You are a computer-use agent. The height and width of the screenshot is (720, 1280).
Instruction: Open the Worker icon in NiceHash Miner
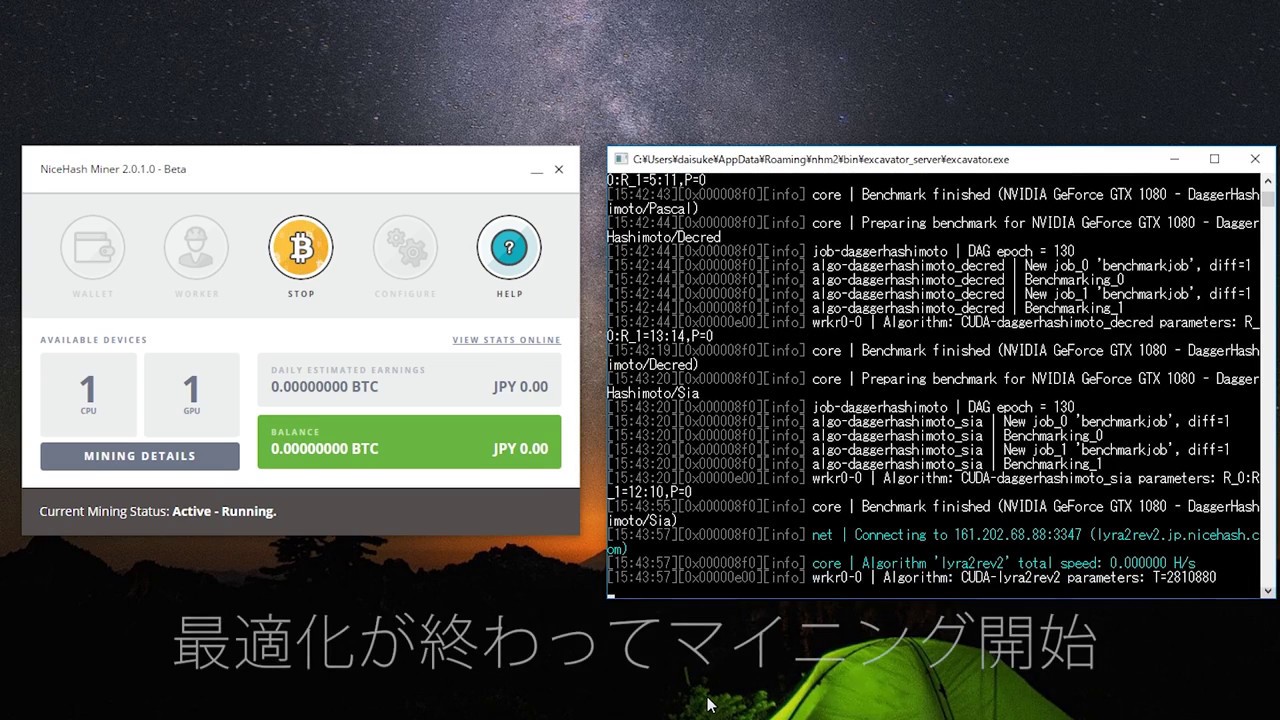pos(197,247)
